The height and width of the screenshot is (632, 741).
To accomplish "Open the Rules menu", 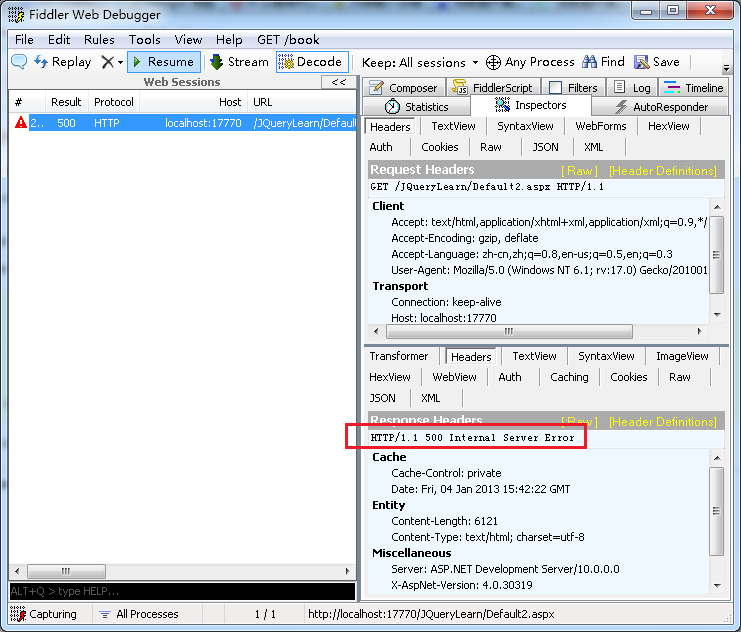I will pos(99,40).
